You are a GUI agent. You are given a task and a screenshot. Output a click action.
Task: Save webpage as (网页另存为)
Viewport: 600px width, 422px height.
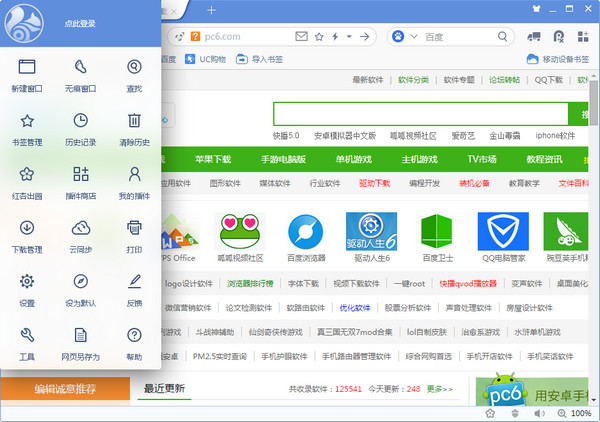point(80,344)
